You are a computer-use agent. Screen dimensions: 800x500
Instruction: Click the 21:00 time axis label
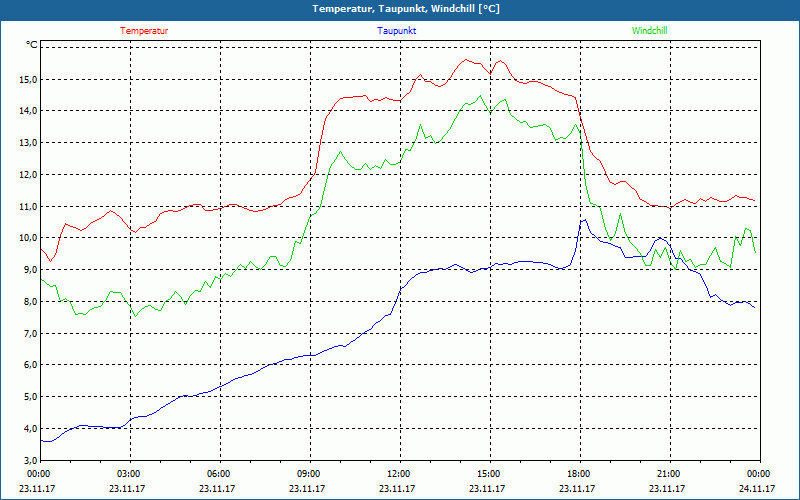point(670,474)
